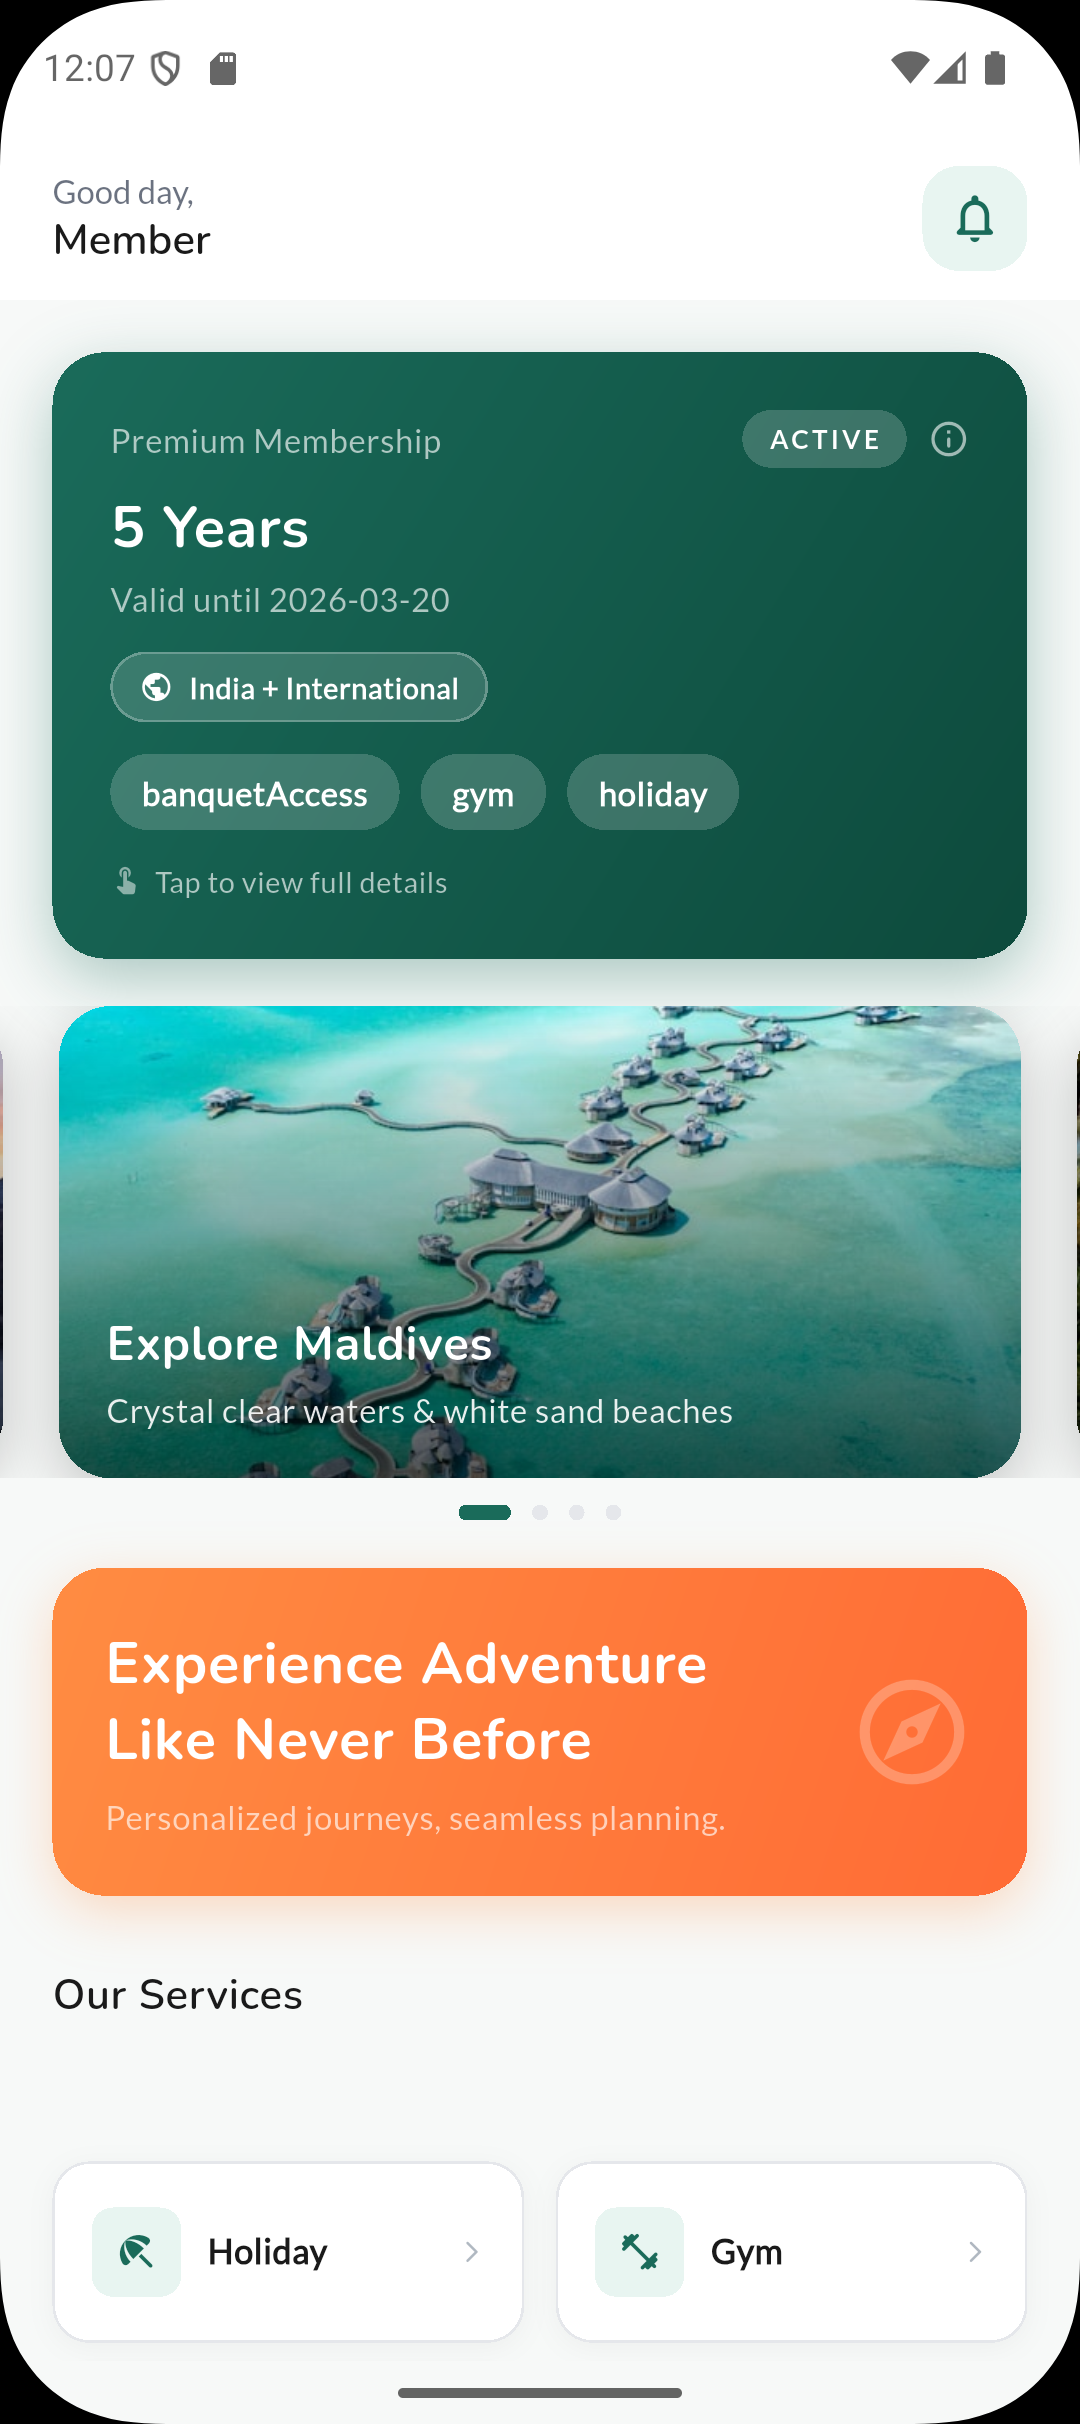Select the holiday benefit chip
1080x2424 pixels.
pos(653,793)
